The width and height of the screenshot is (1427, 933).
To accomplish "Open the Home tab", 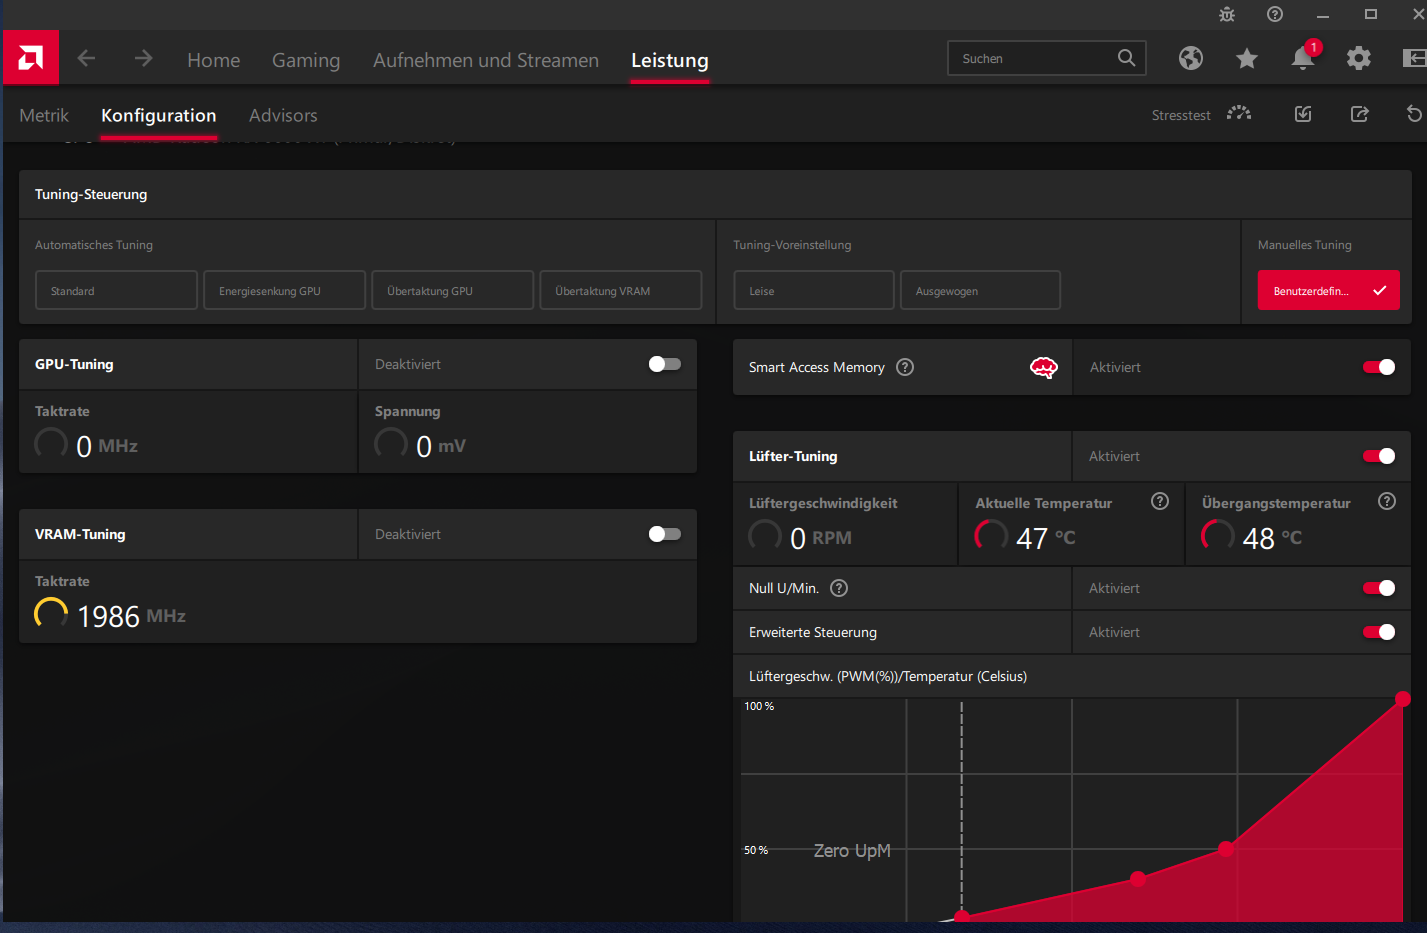I will point(214,60).
